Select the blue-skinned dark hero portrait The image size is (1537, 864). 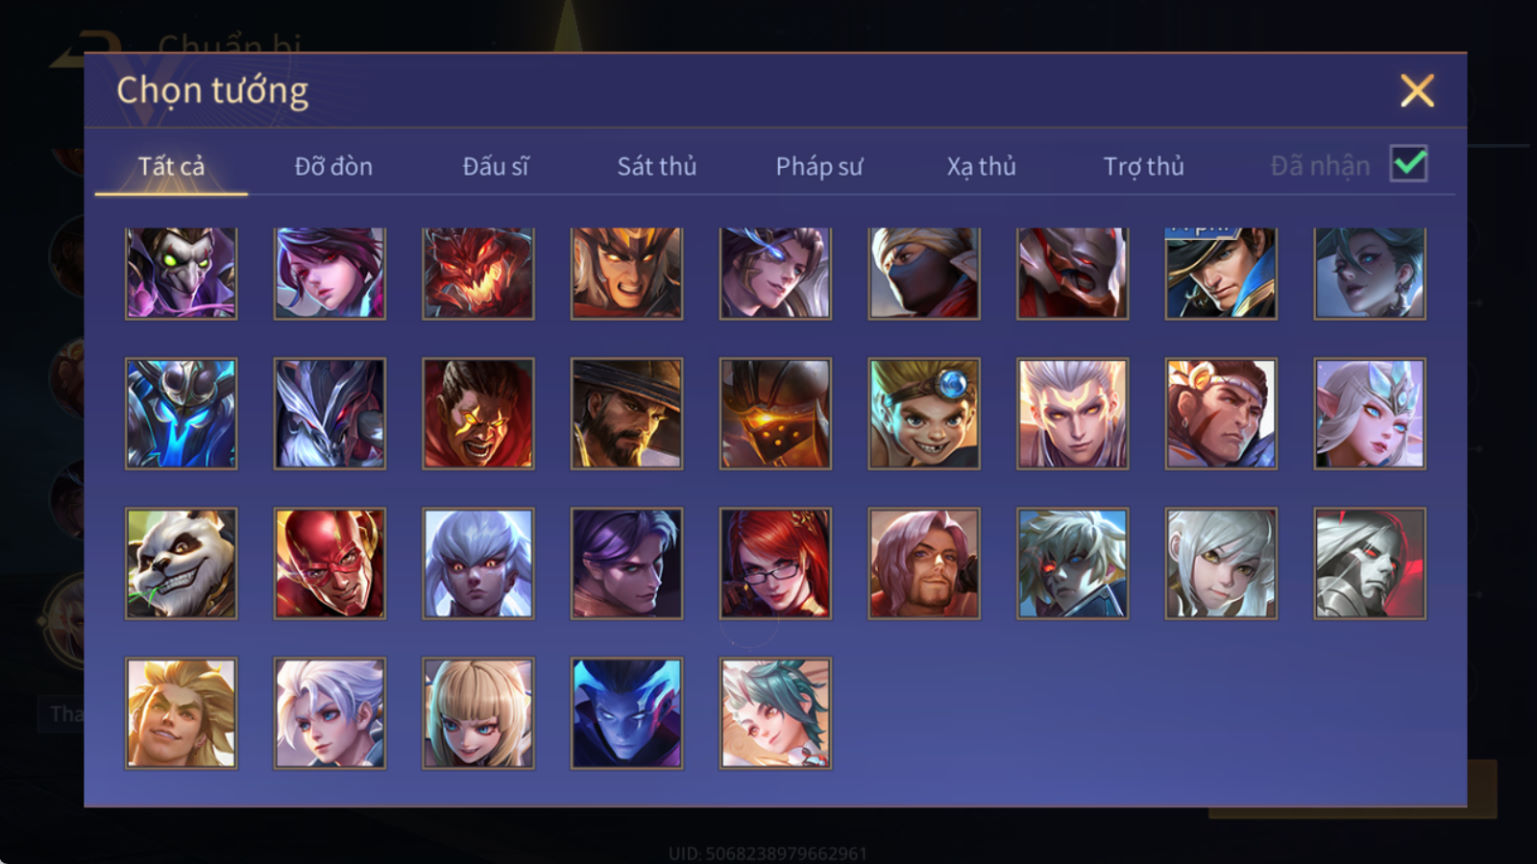(627, 713)
